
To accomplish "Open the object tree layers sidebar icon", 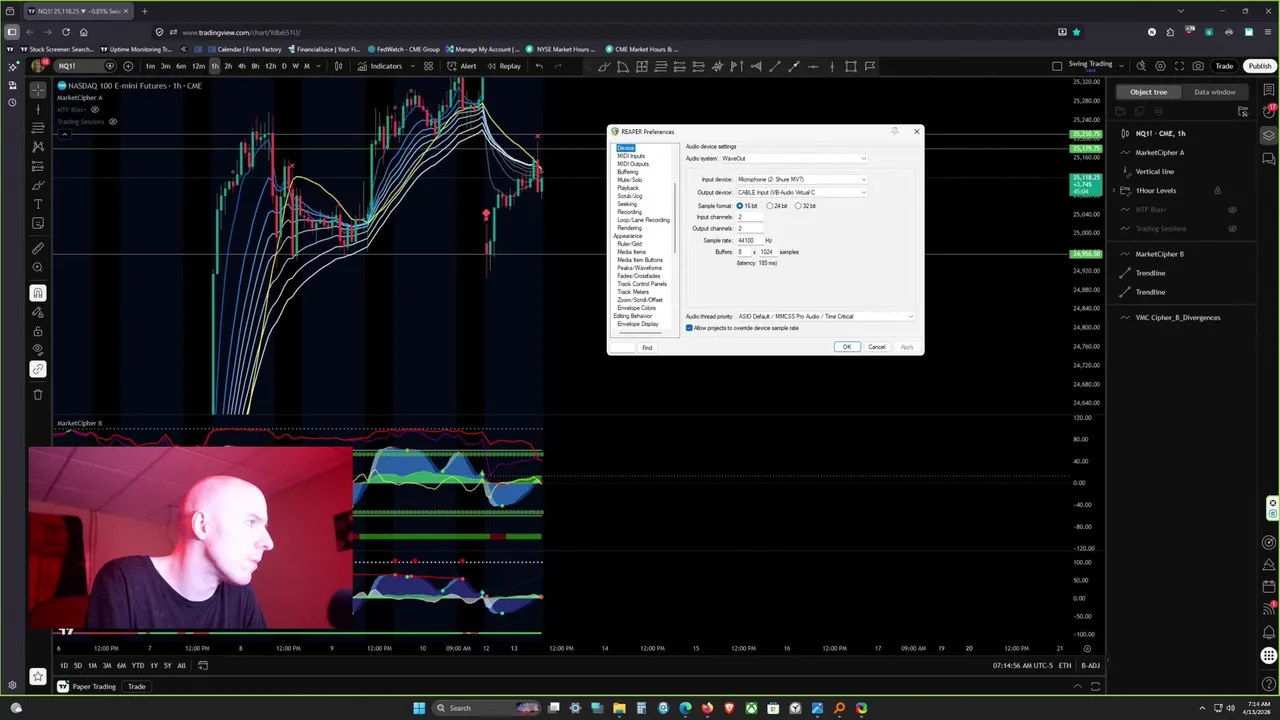I will [1269, 135].
